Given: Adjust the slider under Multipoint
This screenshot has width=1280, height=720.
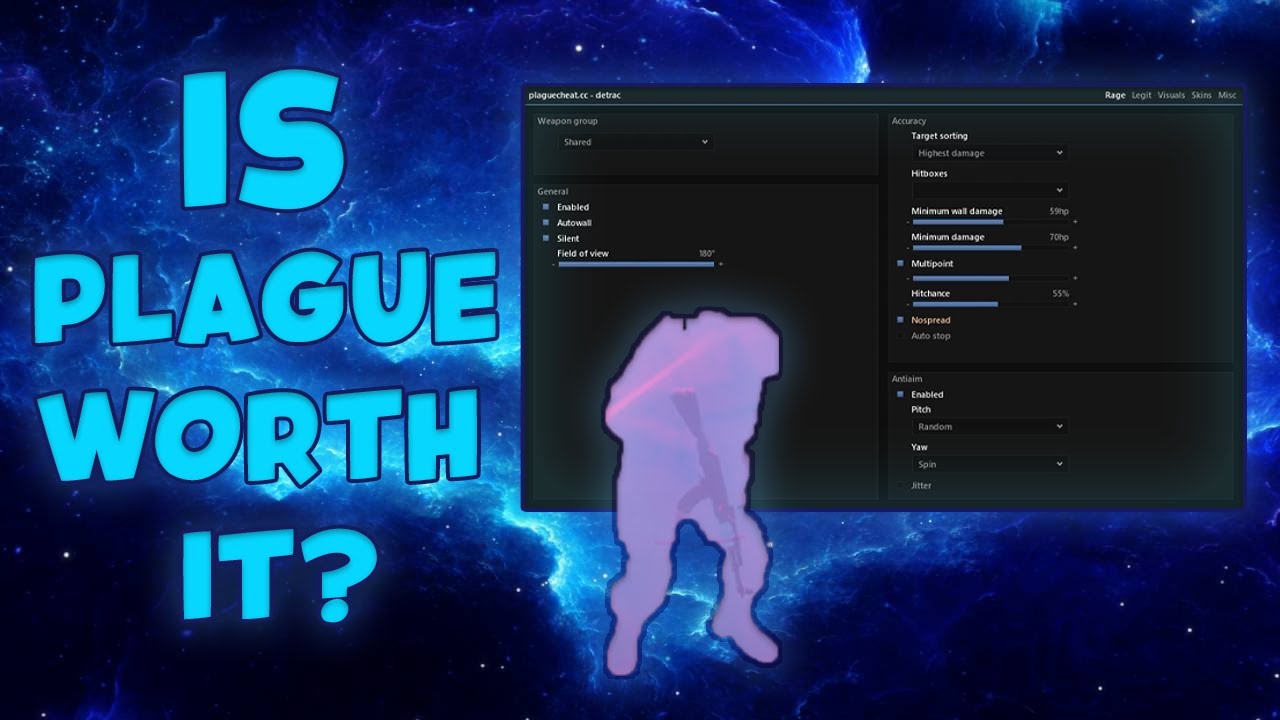Looking at the screenshot, I should 990,278.
